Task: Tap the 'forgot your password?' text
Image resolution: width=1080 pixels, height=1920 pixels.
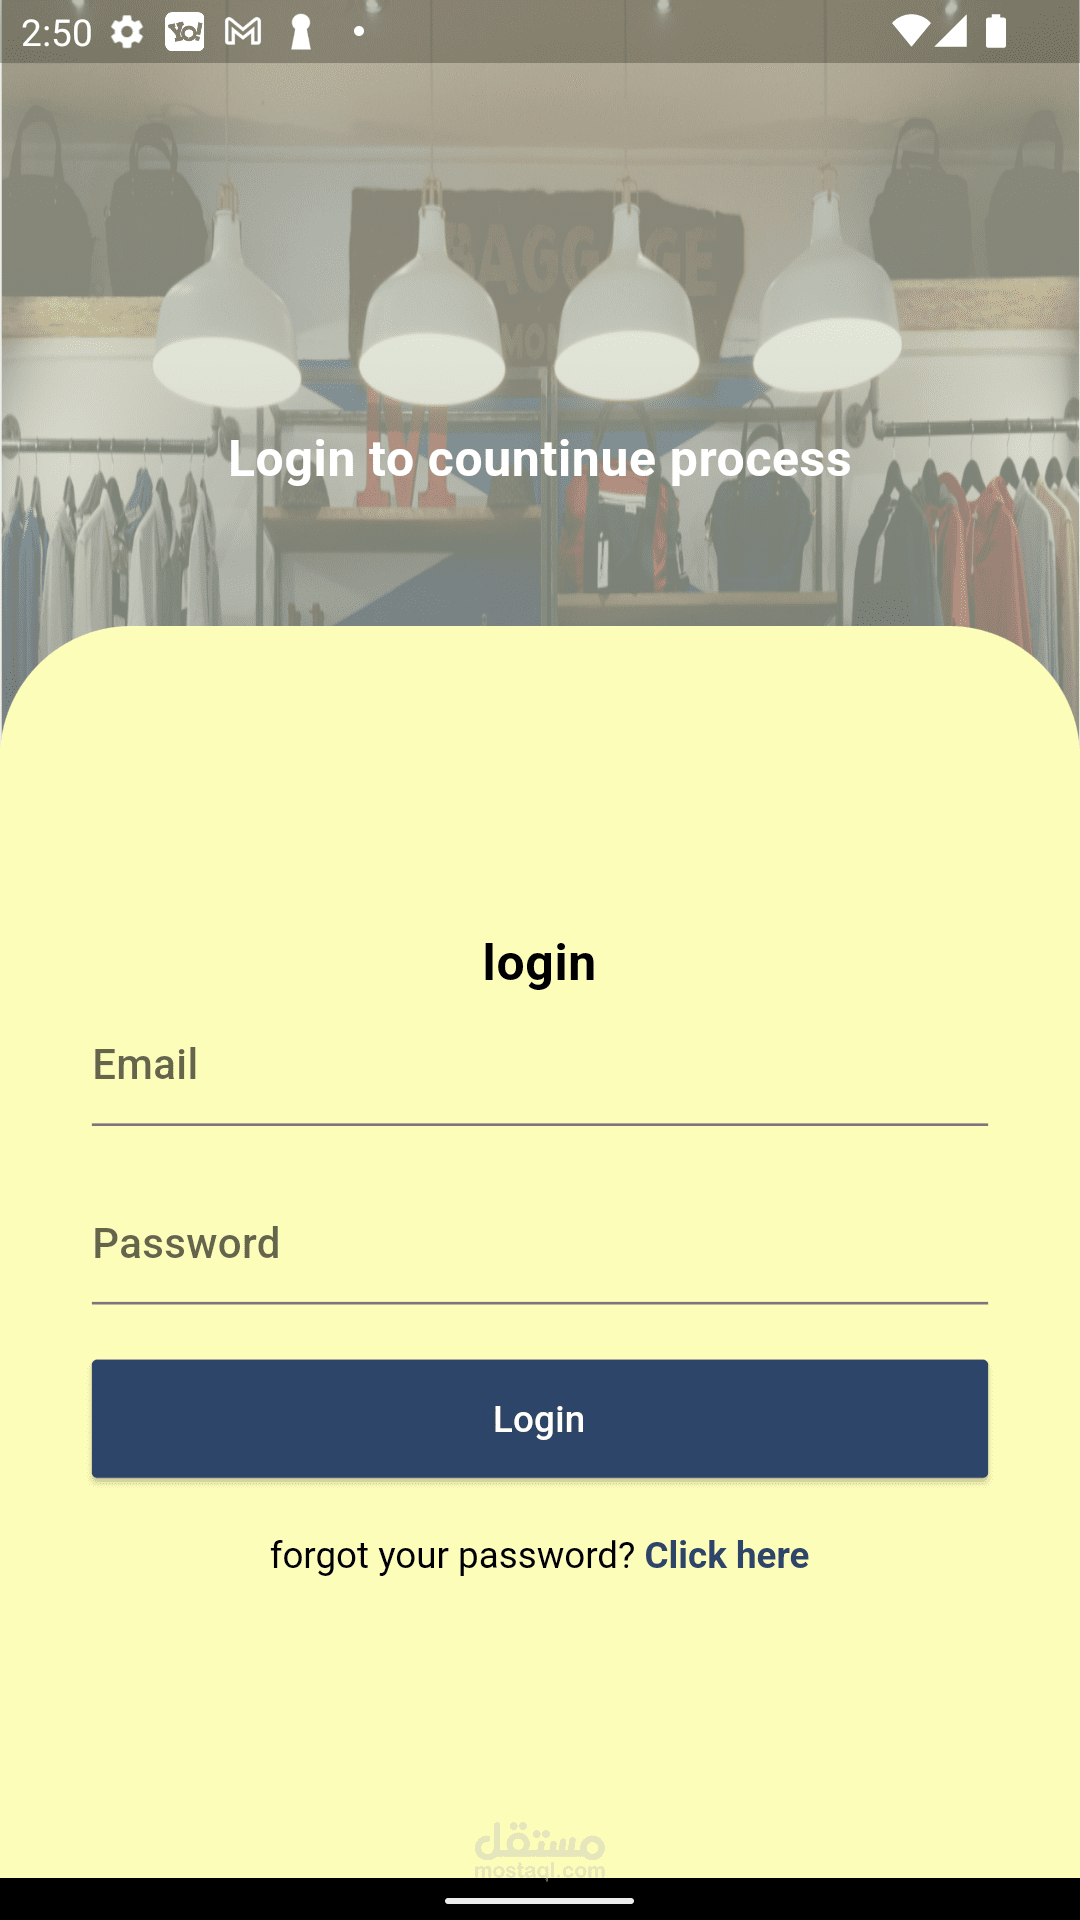Action: pyautogui.click(x=452, y=1556)
